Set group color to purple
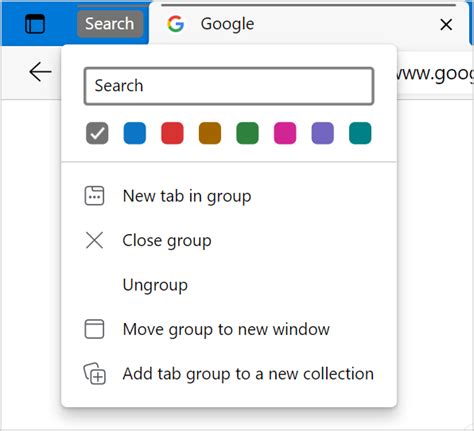Image resolution: width=474 pixels, height=431 pixels. pos(322,133)
